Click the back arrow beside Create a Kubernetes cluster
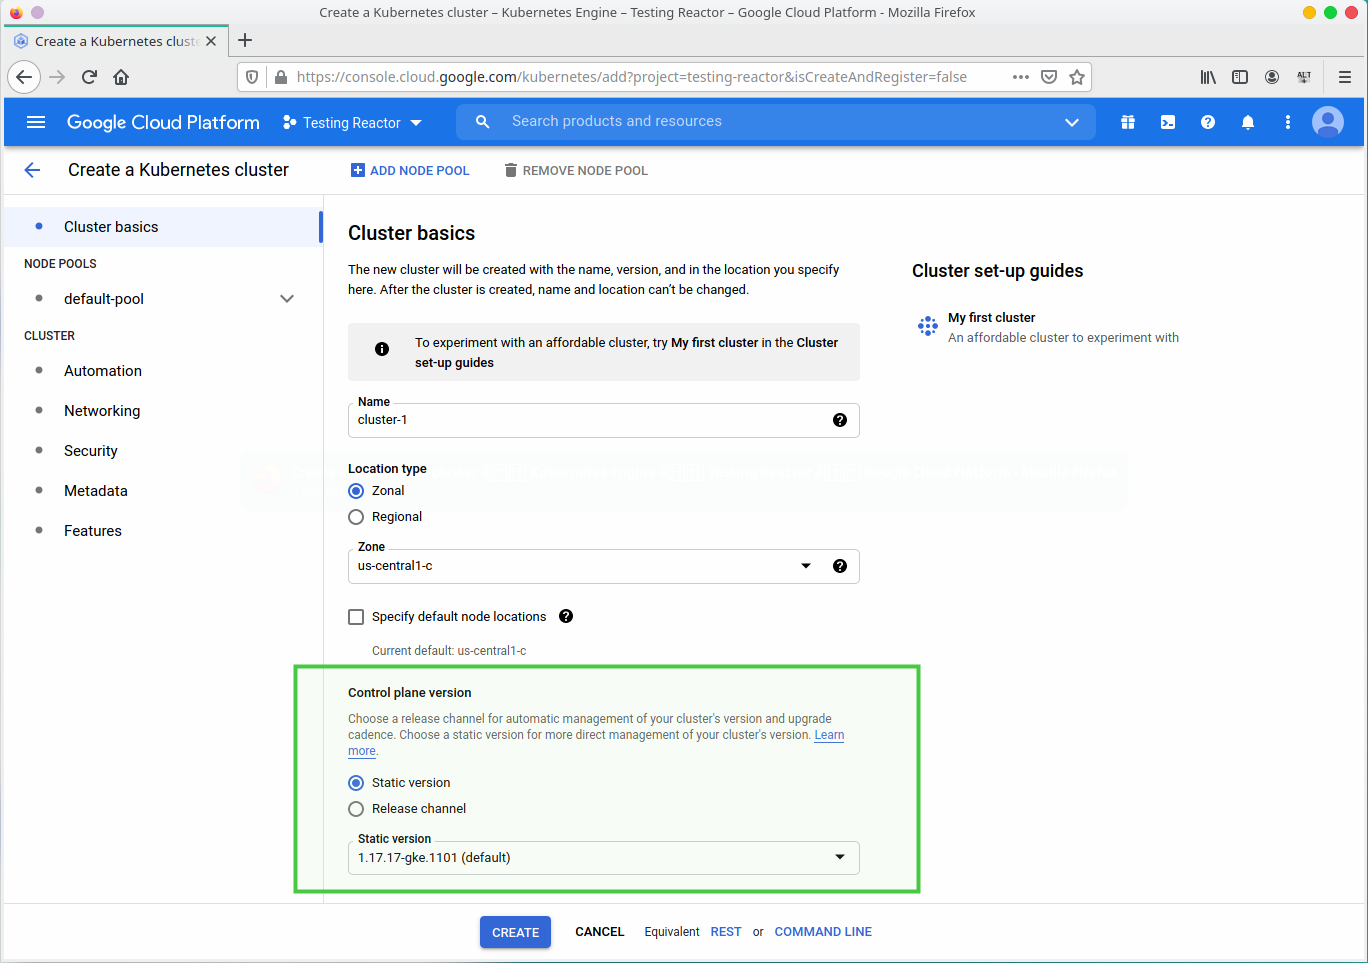This screenshot has height=963, width=1368. click(x=32, y=170)
